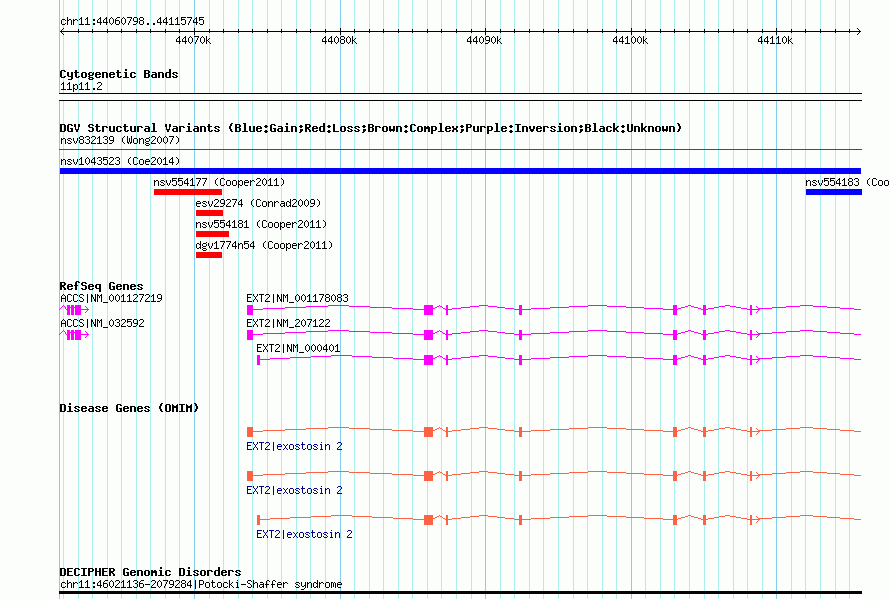Click the 44090k ruler tick label
890x599 pixels.
pos(484,40)
